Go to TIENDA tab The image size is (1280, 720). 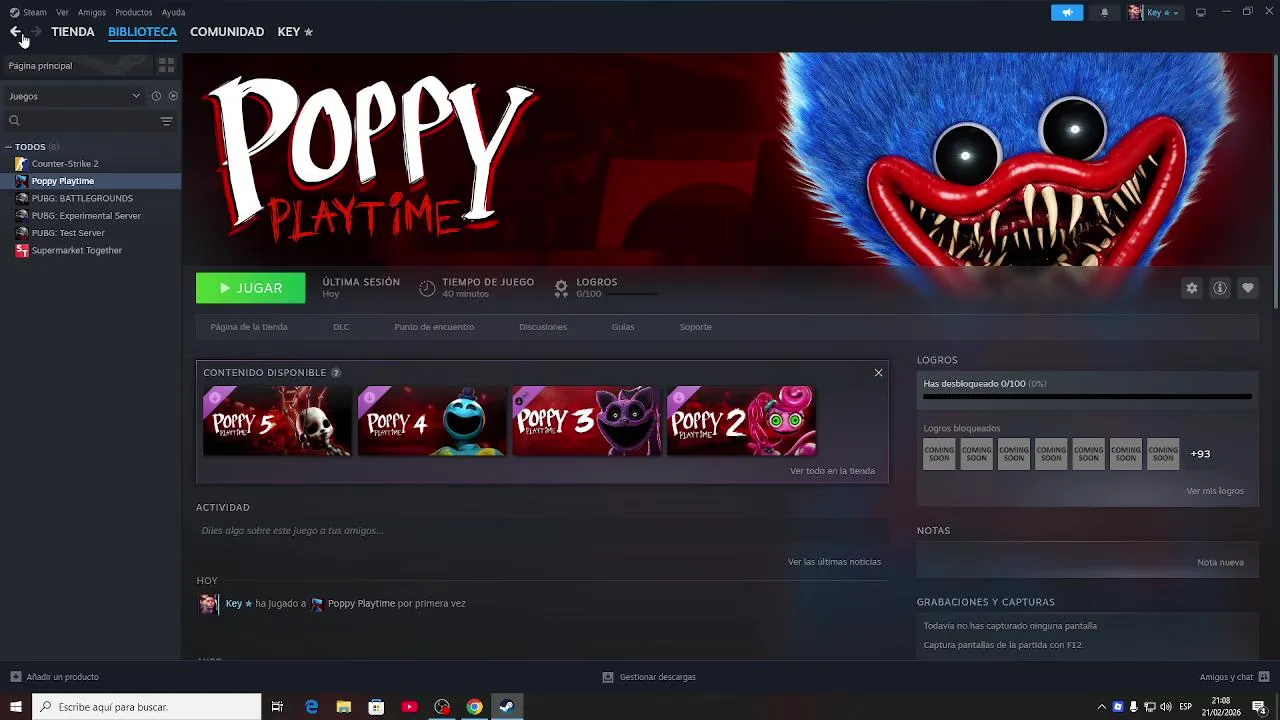pyautogui.click(x=73, y=32)
